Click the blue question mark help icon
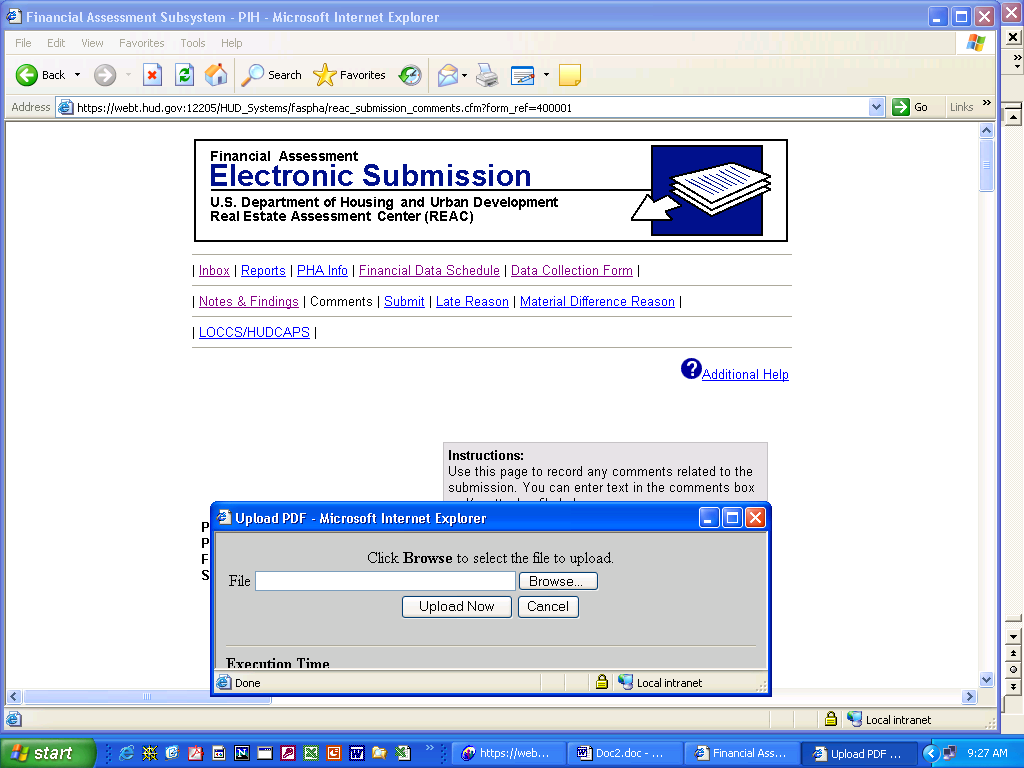1024x768 pixels. tap(691, 369)
